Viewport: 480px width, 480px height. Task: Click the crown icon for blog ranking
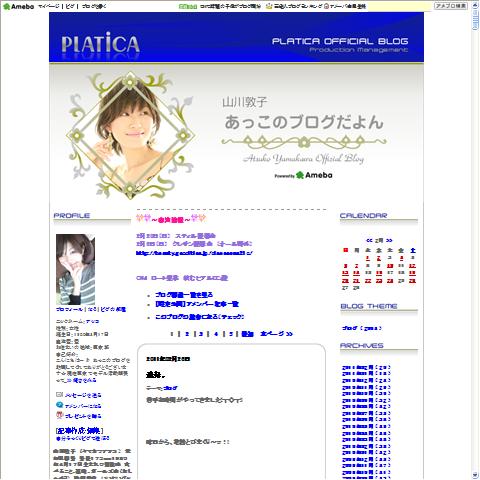point(269,6)
